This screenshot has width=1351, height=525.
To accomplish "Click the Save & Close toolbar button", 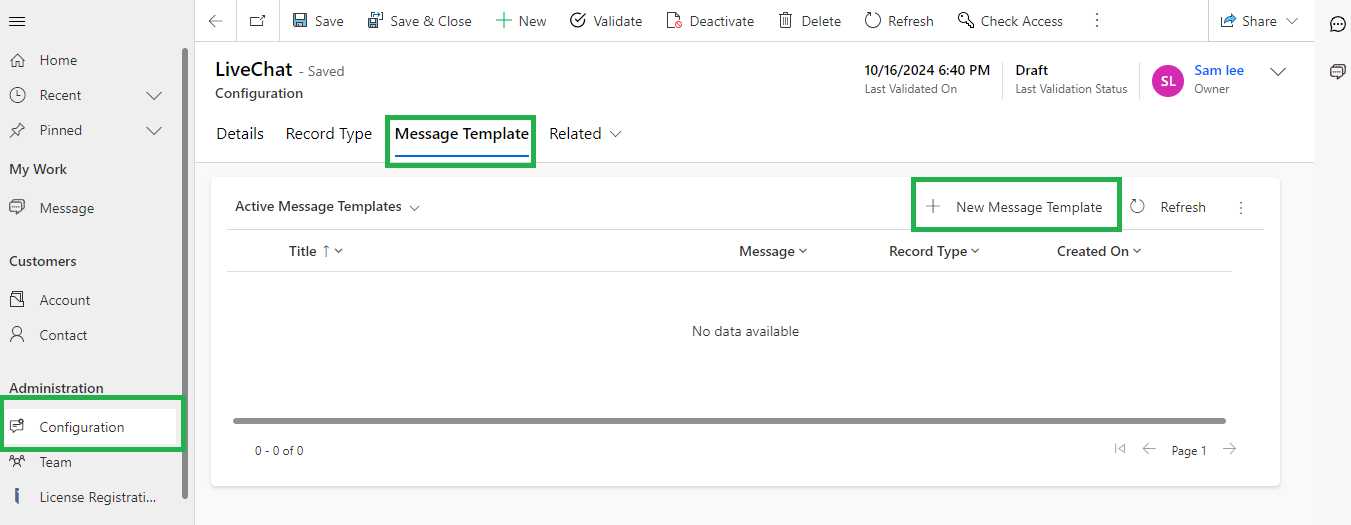I will point(419,21).
